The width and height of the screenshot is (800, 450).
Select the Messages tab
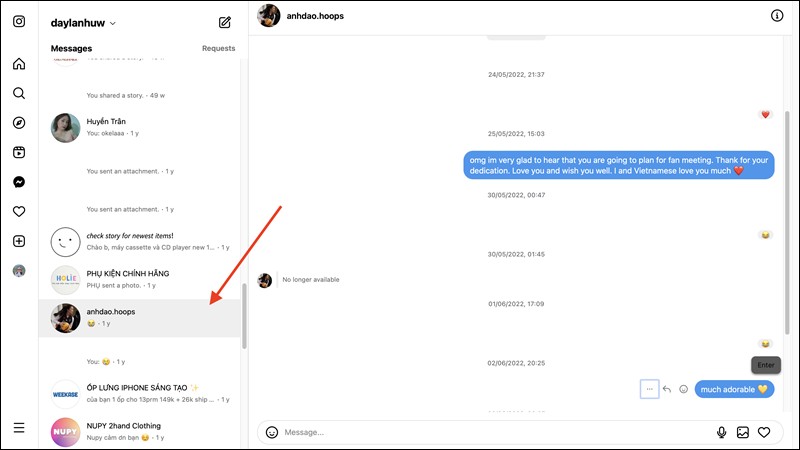[71, 48]
